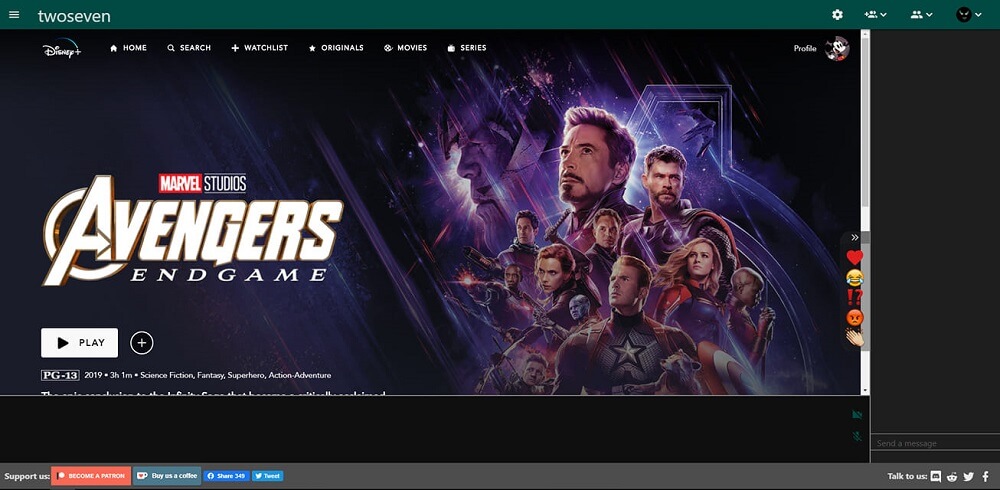Click the Twitter Tweet button

267,476
